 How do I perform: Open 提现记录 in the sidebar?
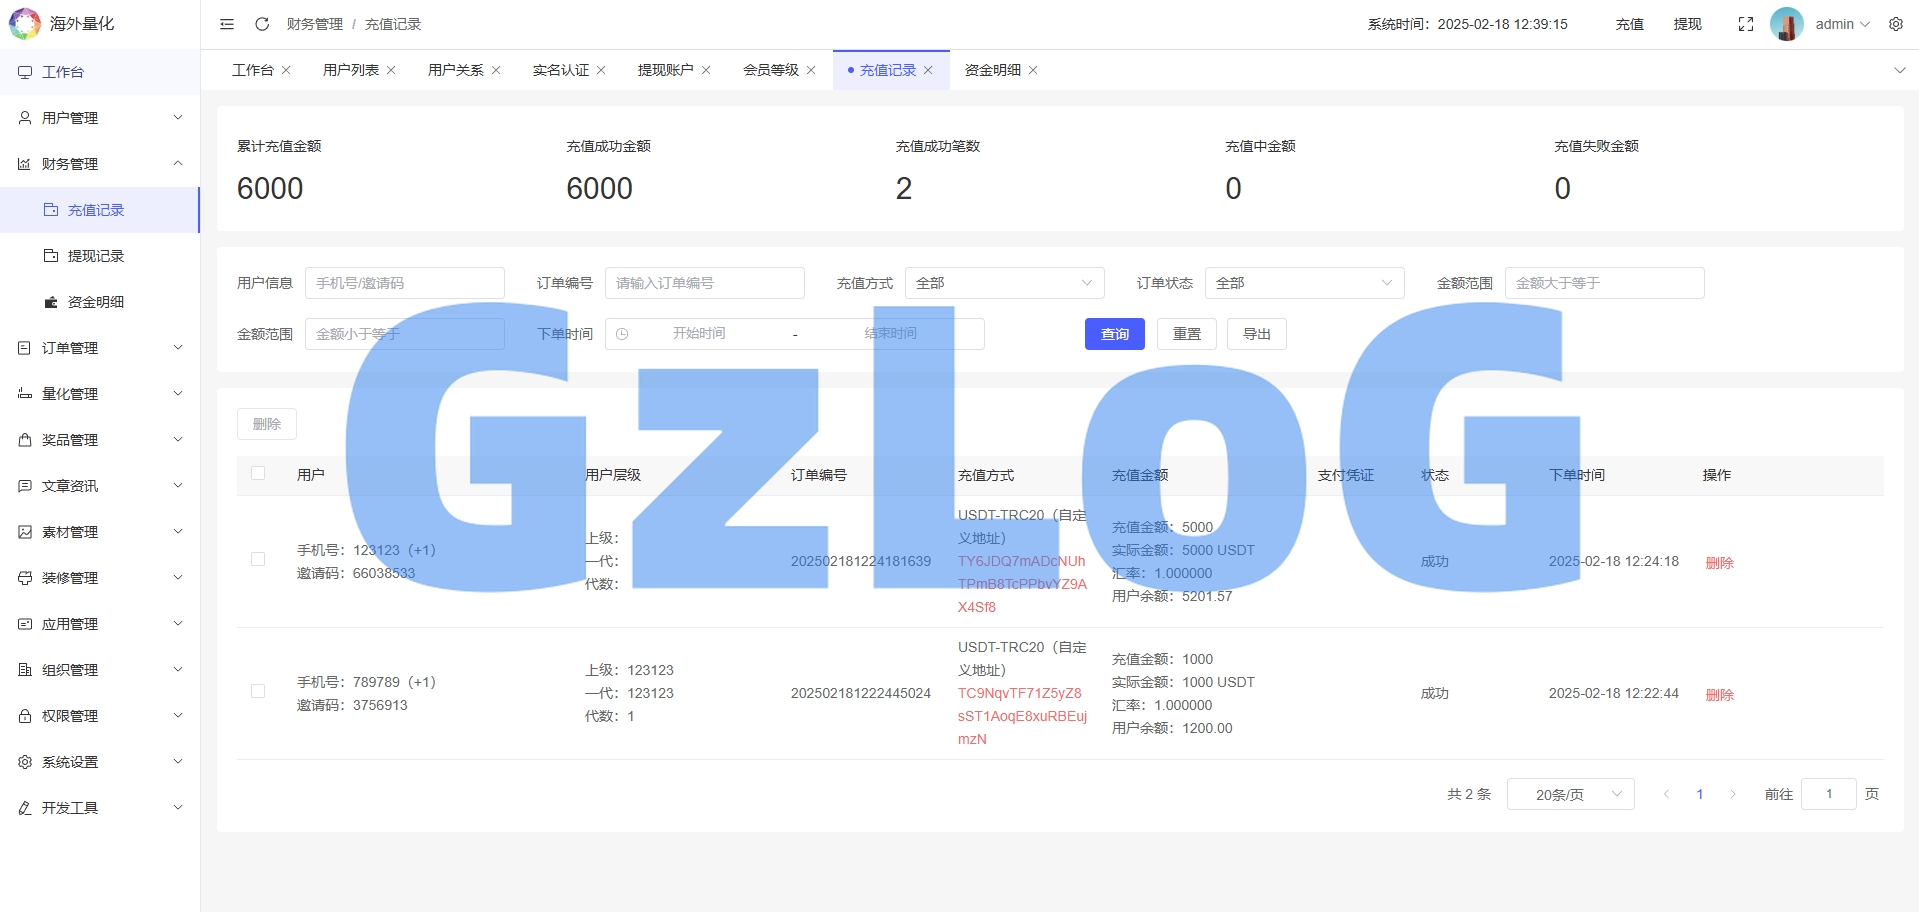96,256
